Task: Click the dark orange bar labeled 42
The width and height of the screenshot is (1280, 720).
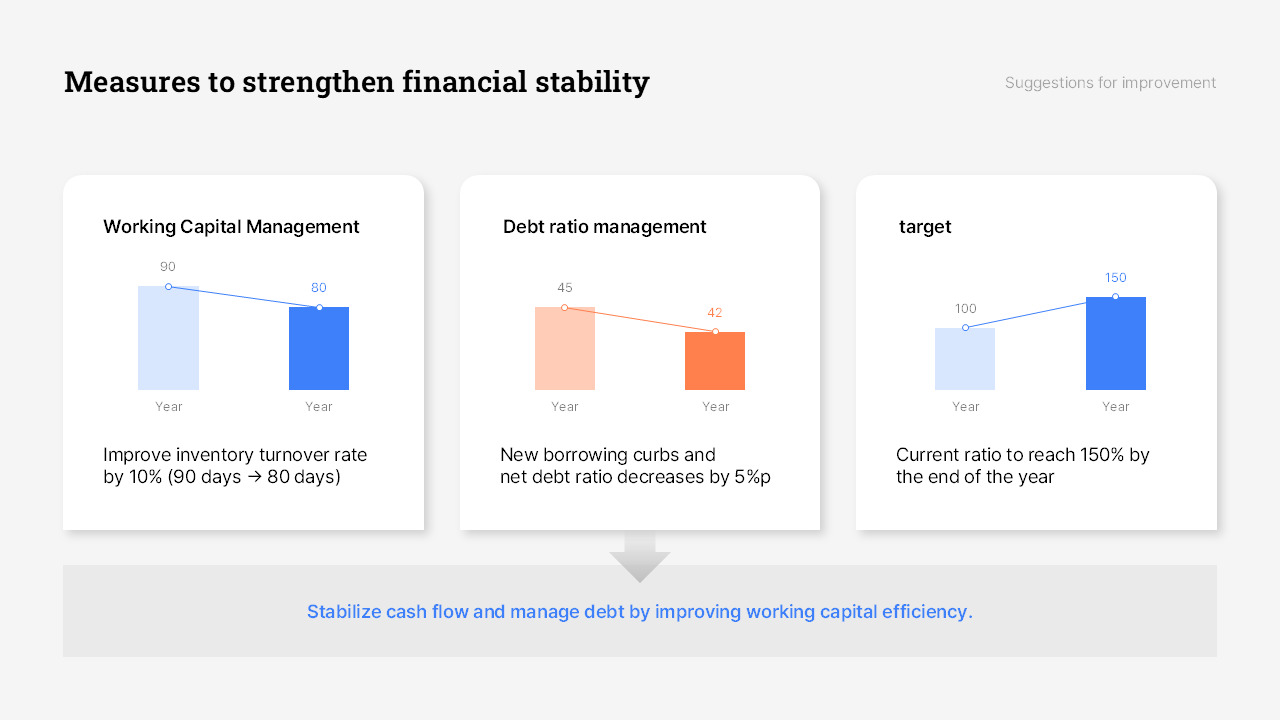Action: tap(715, 362)
